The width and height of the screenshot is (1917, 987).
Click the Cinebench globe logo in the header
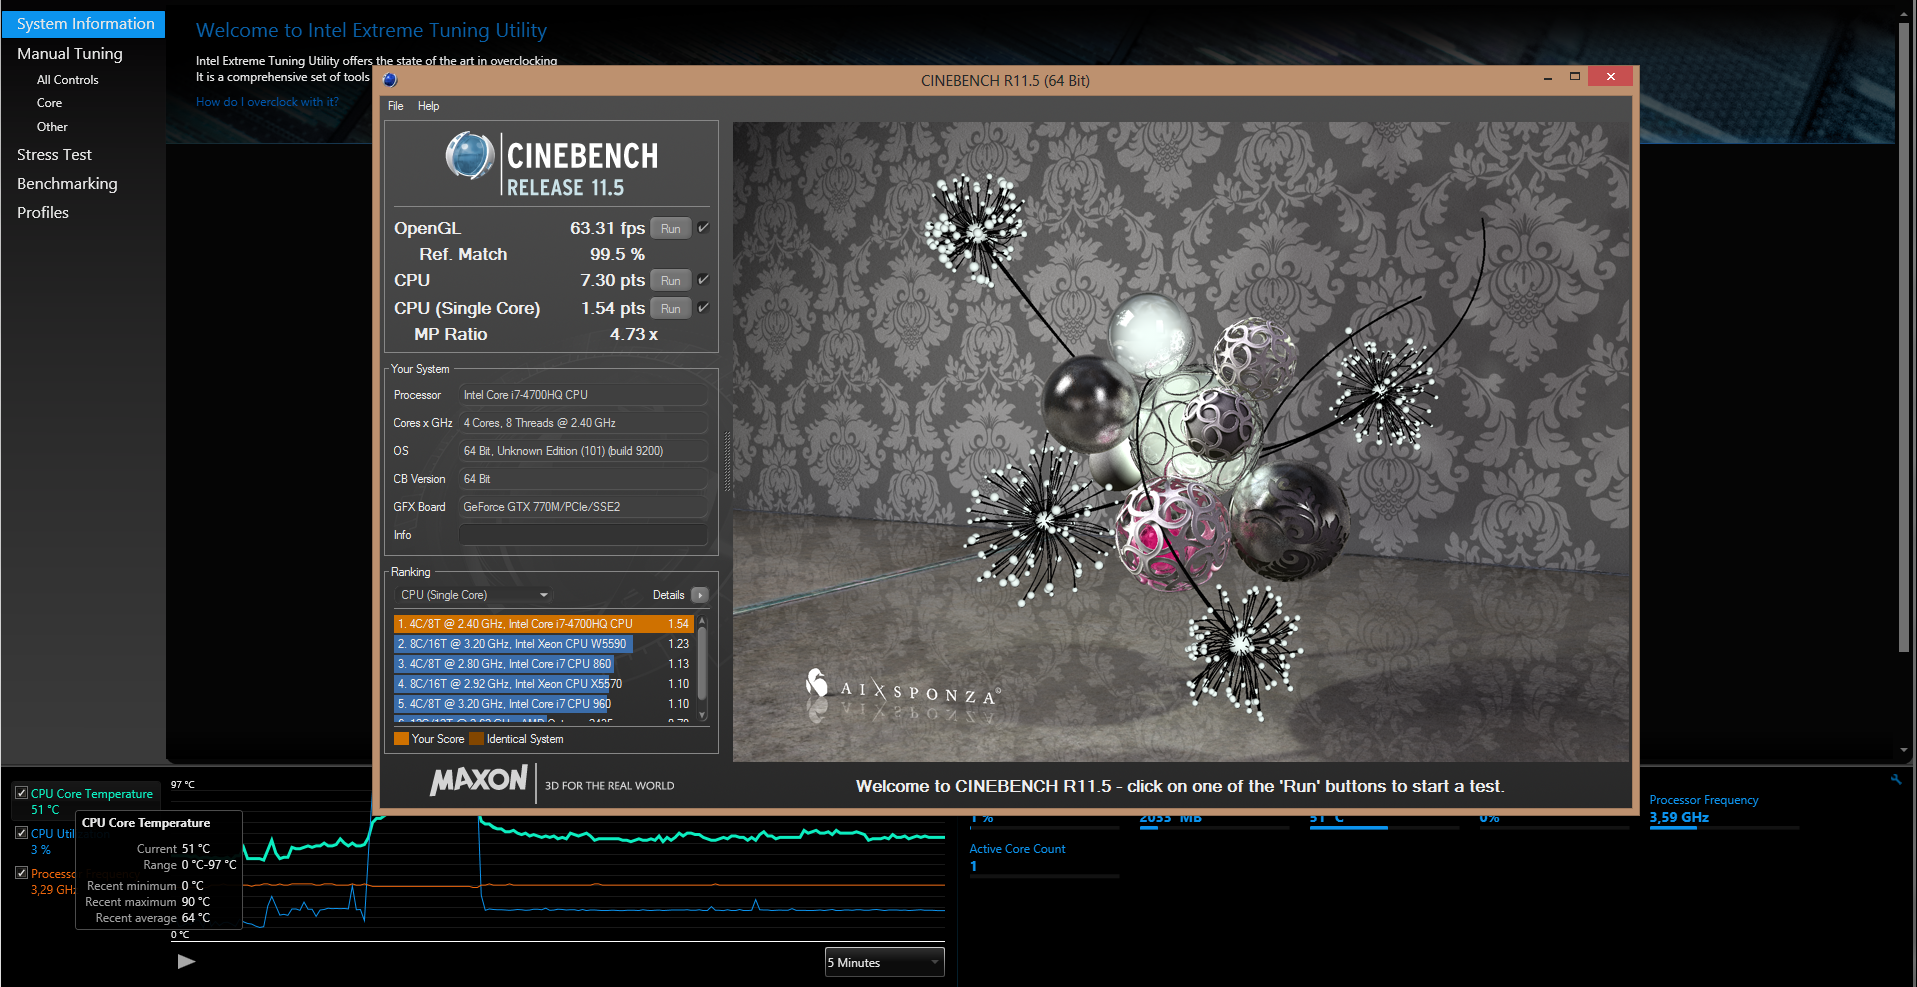pos(470,156)
